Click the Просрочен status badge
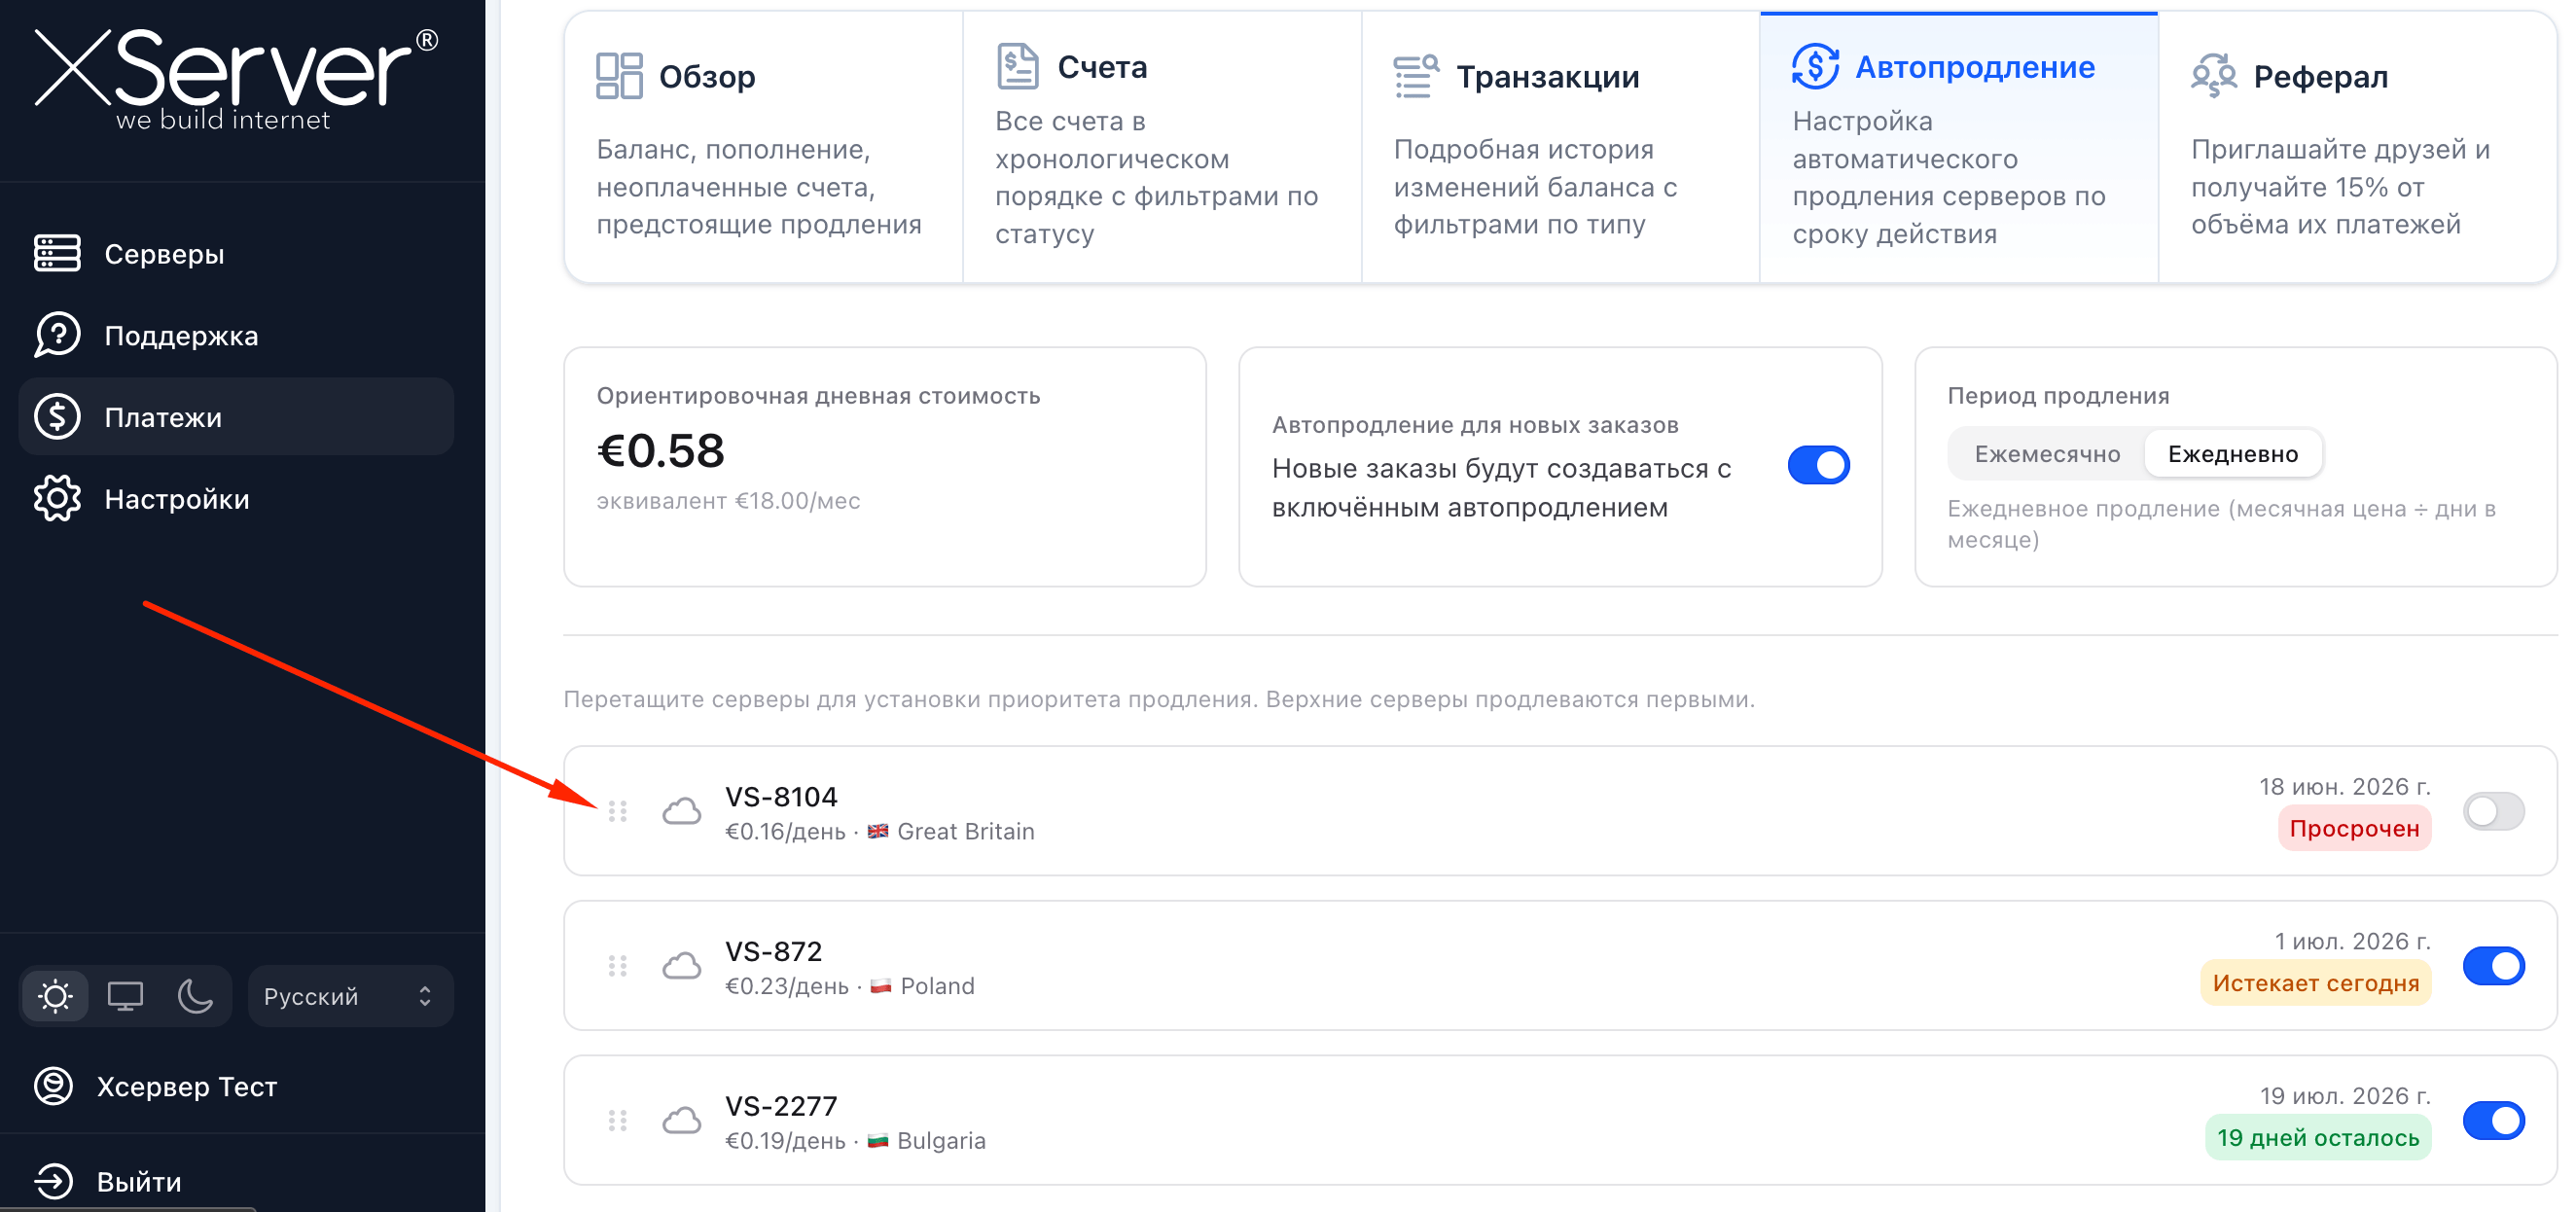Image resolution: width=2576 pixels, height=1212 pixels. pos(2354,829)
